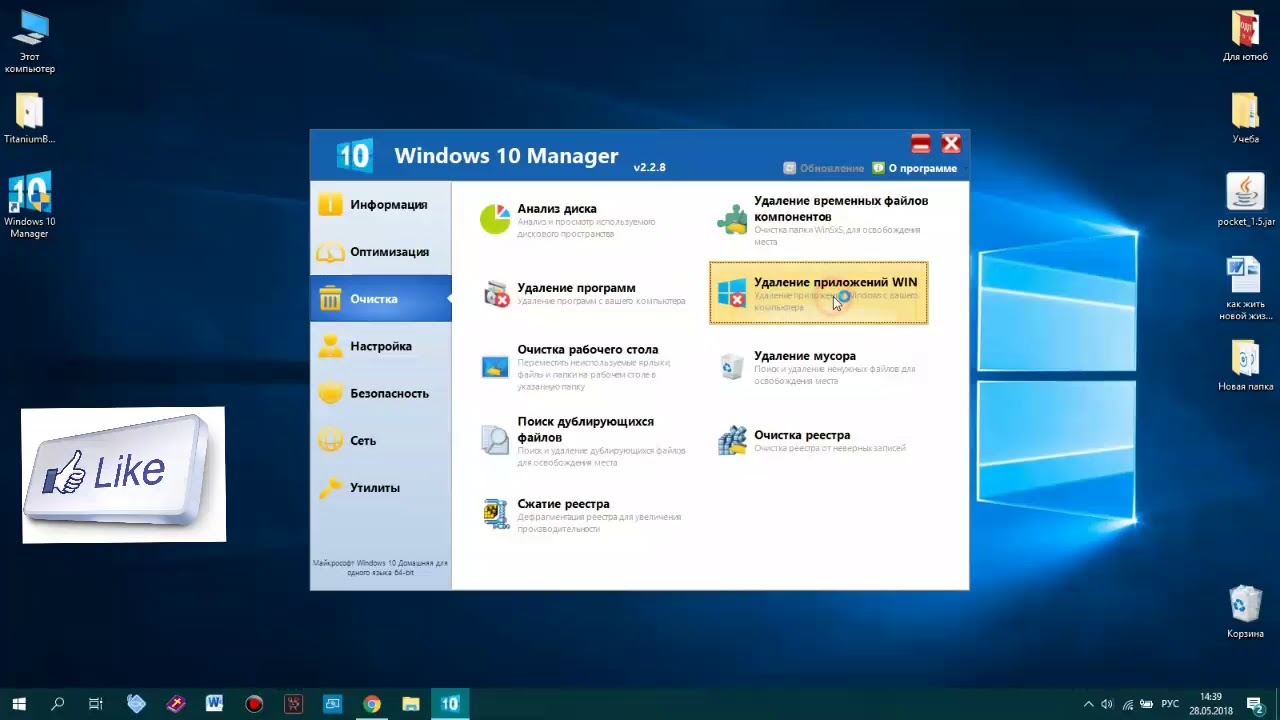Screen dimensions: 1280x720
Task: Click the Like button image
Action: (x=123, y=475)
